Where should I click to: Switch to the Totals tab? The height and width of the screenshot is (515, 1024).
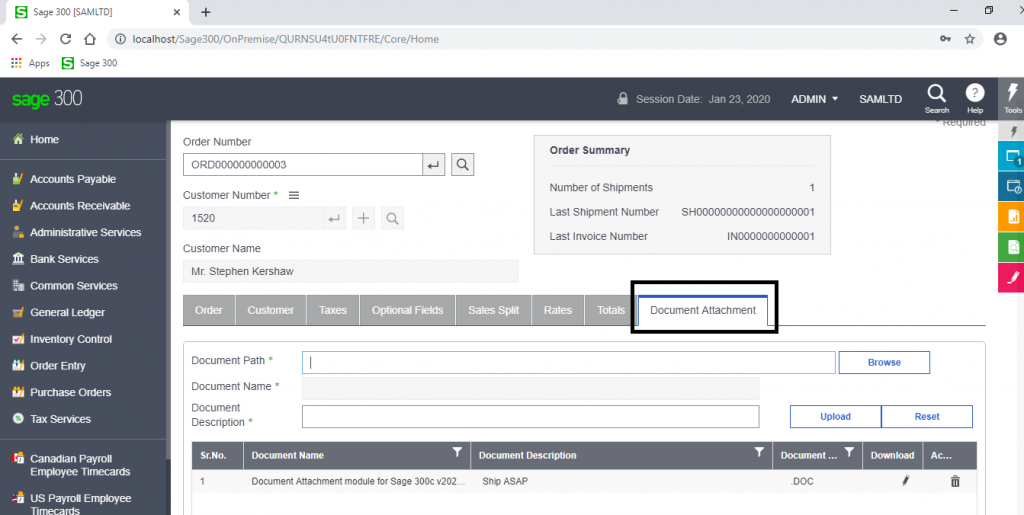click(611, 310)
